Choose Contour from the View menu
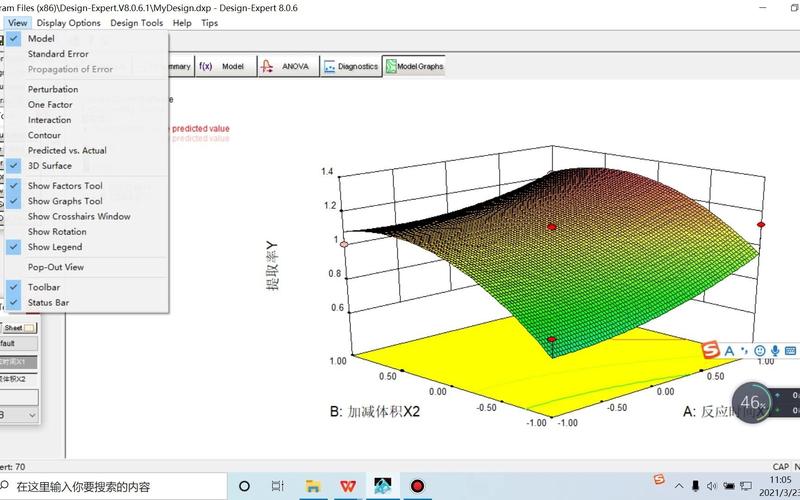 pos(44,135)
